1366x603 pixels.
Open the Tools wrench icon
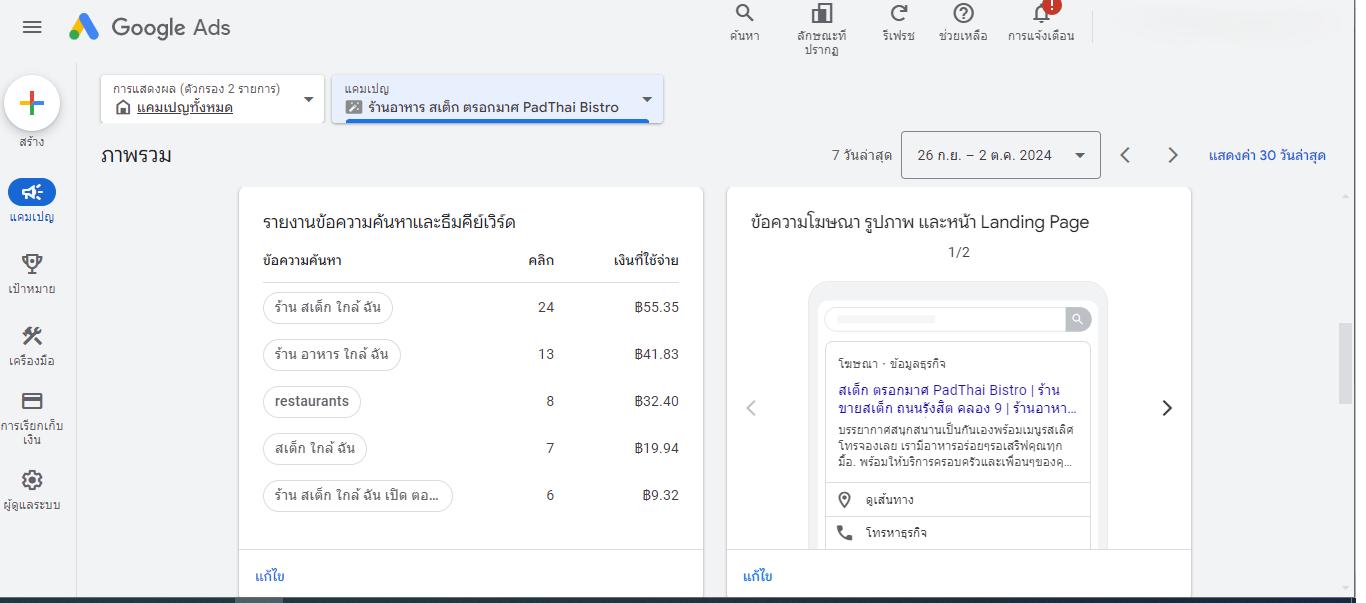click(32, 336)
